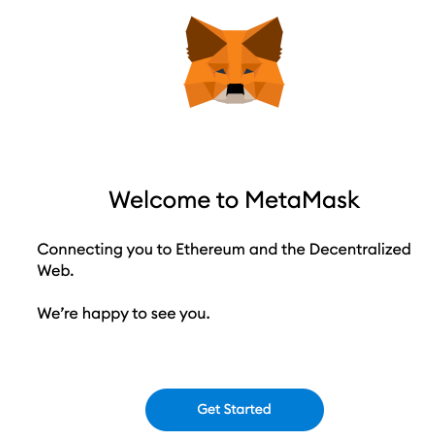Viewport: 435px width, 441px height.
Task: Click the fox's black nose
Action: click(x=235, y=89)
